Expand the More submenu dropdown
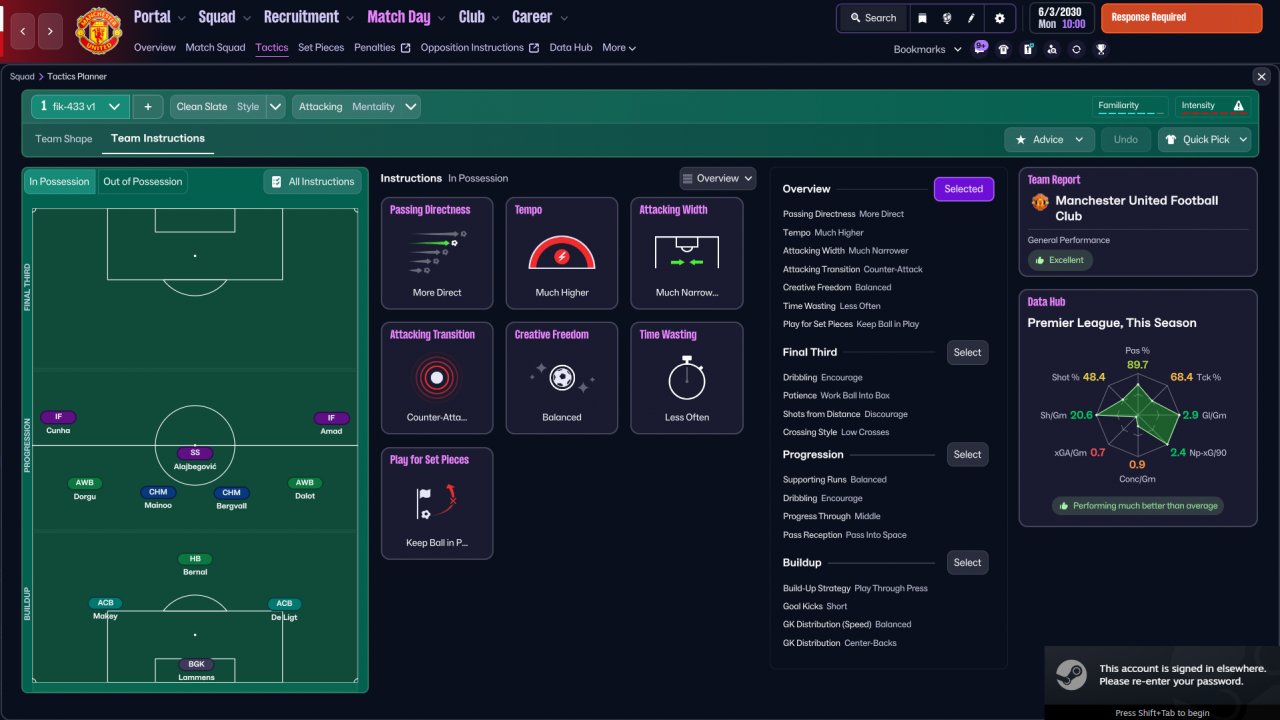The image size is (1280, 720). coord(619,48)
